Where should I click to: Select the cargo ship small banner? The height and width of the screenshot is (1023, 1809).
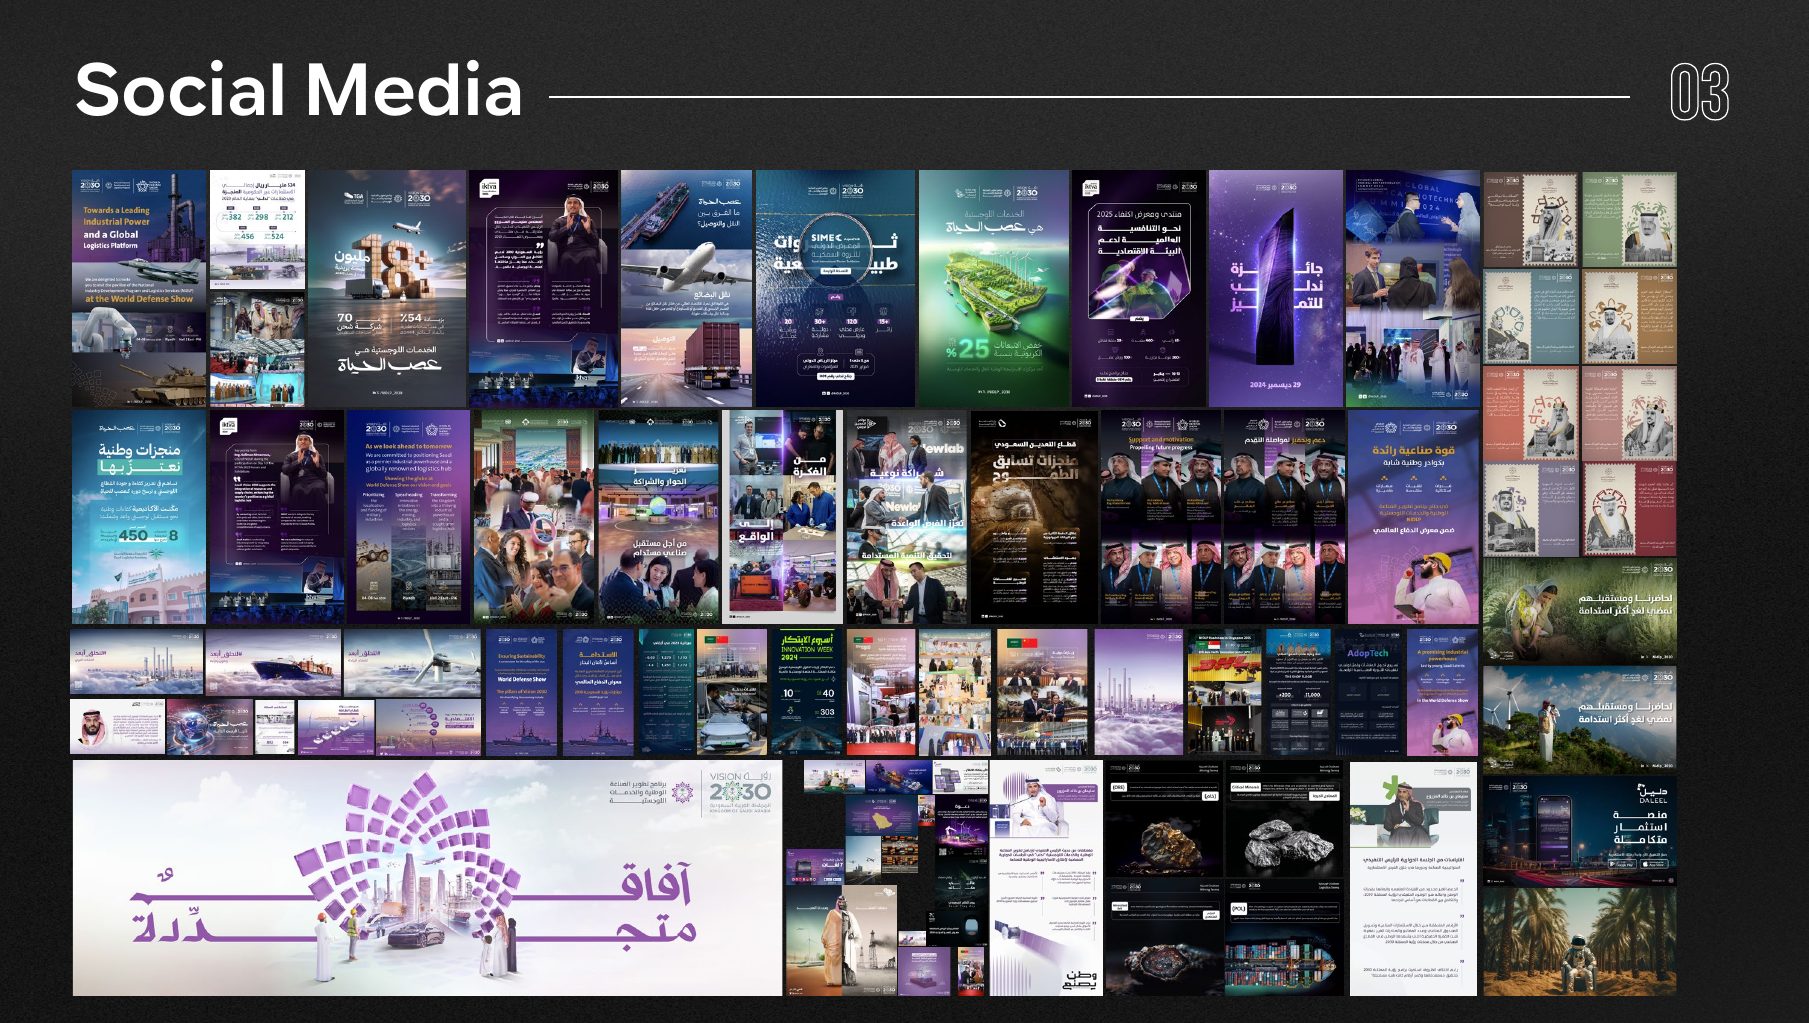(x=273, y=662)
